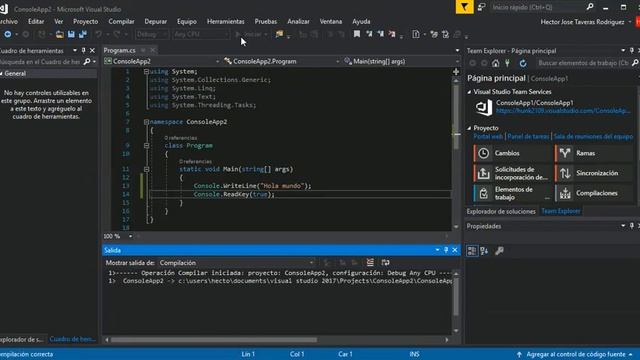Click the output panel horizontal scrollbar

coord(213,340)
